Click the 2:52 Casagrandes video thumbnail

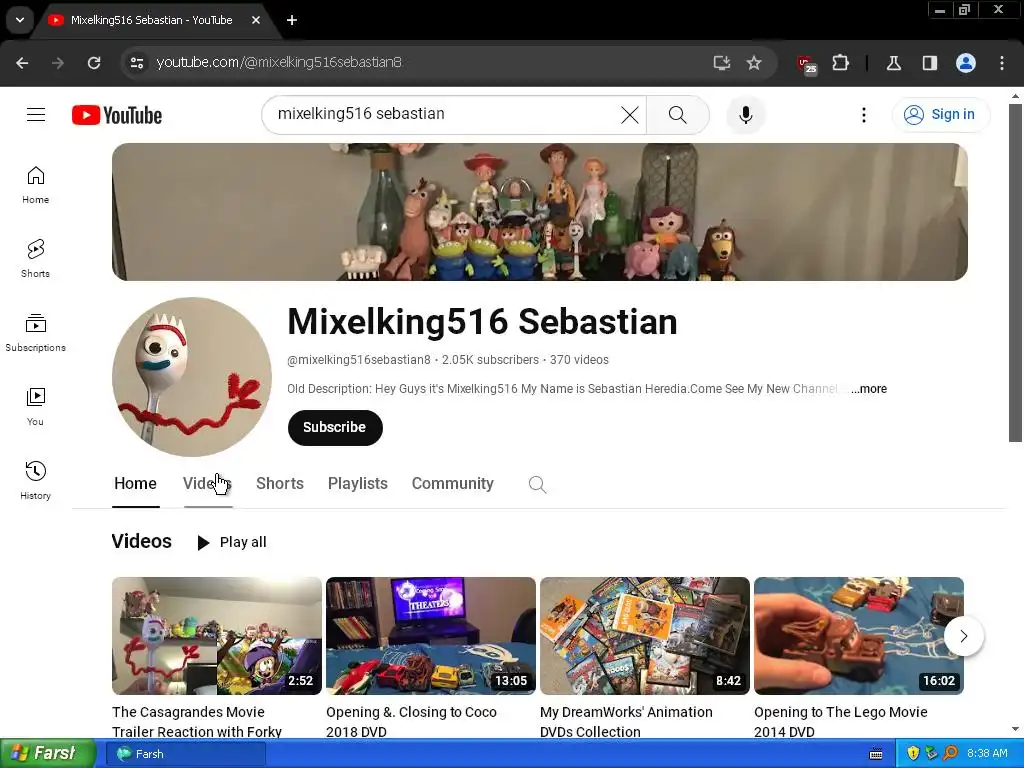point(217,635)
